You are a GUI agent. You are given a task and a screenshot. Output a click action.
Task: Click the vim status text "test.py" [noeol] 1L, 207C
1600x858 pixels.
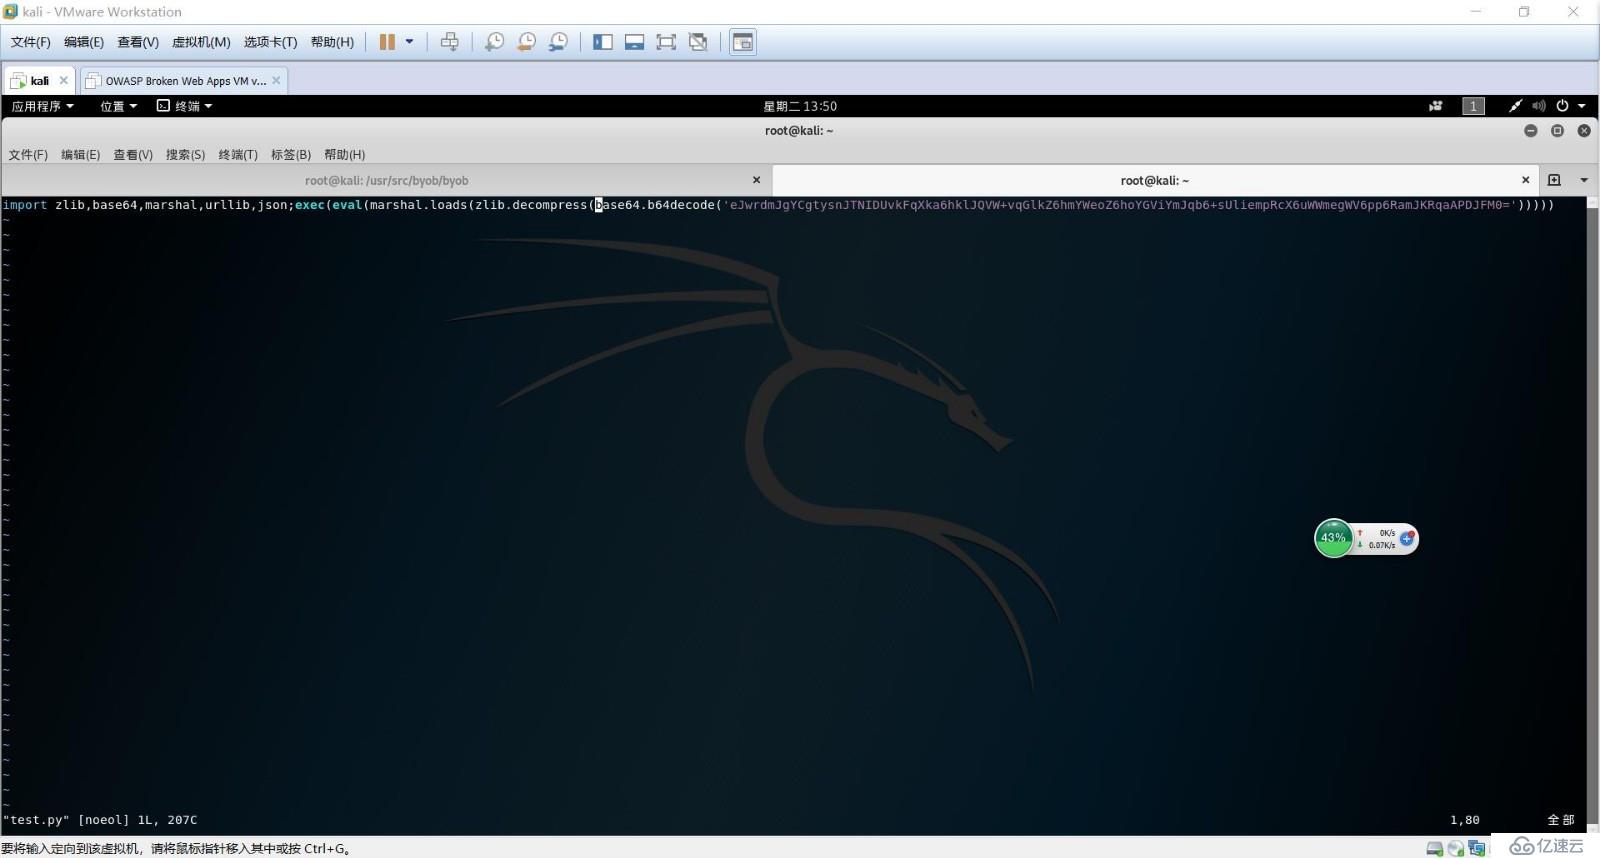point(100,820)
